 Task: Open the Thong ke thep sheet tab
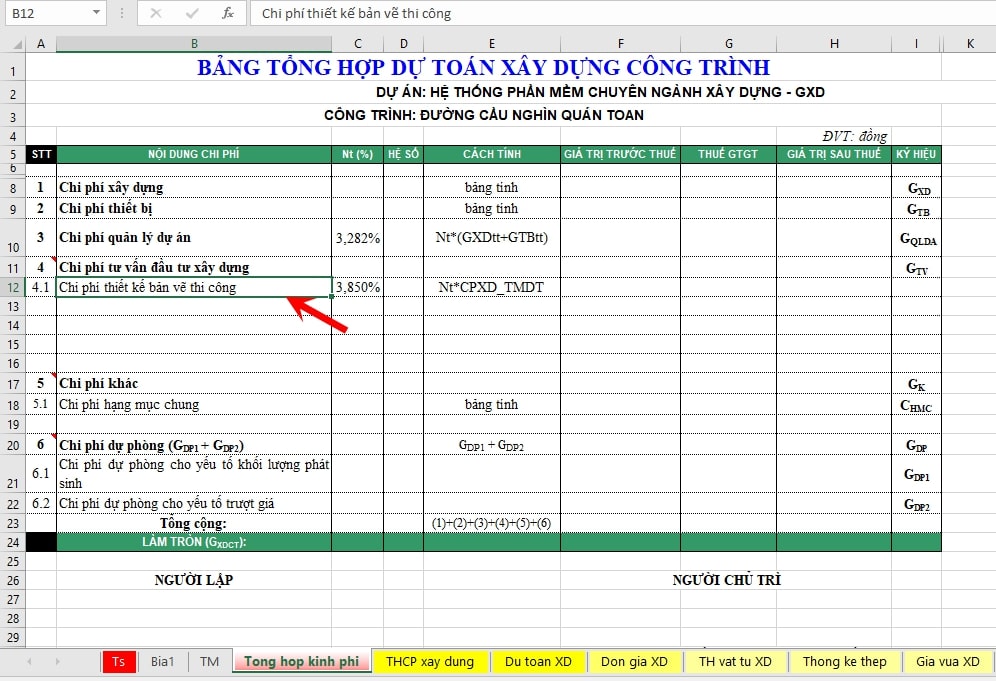pyautogui.click(x=844, y=661)
